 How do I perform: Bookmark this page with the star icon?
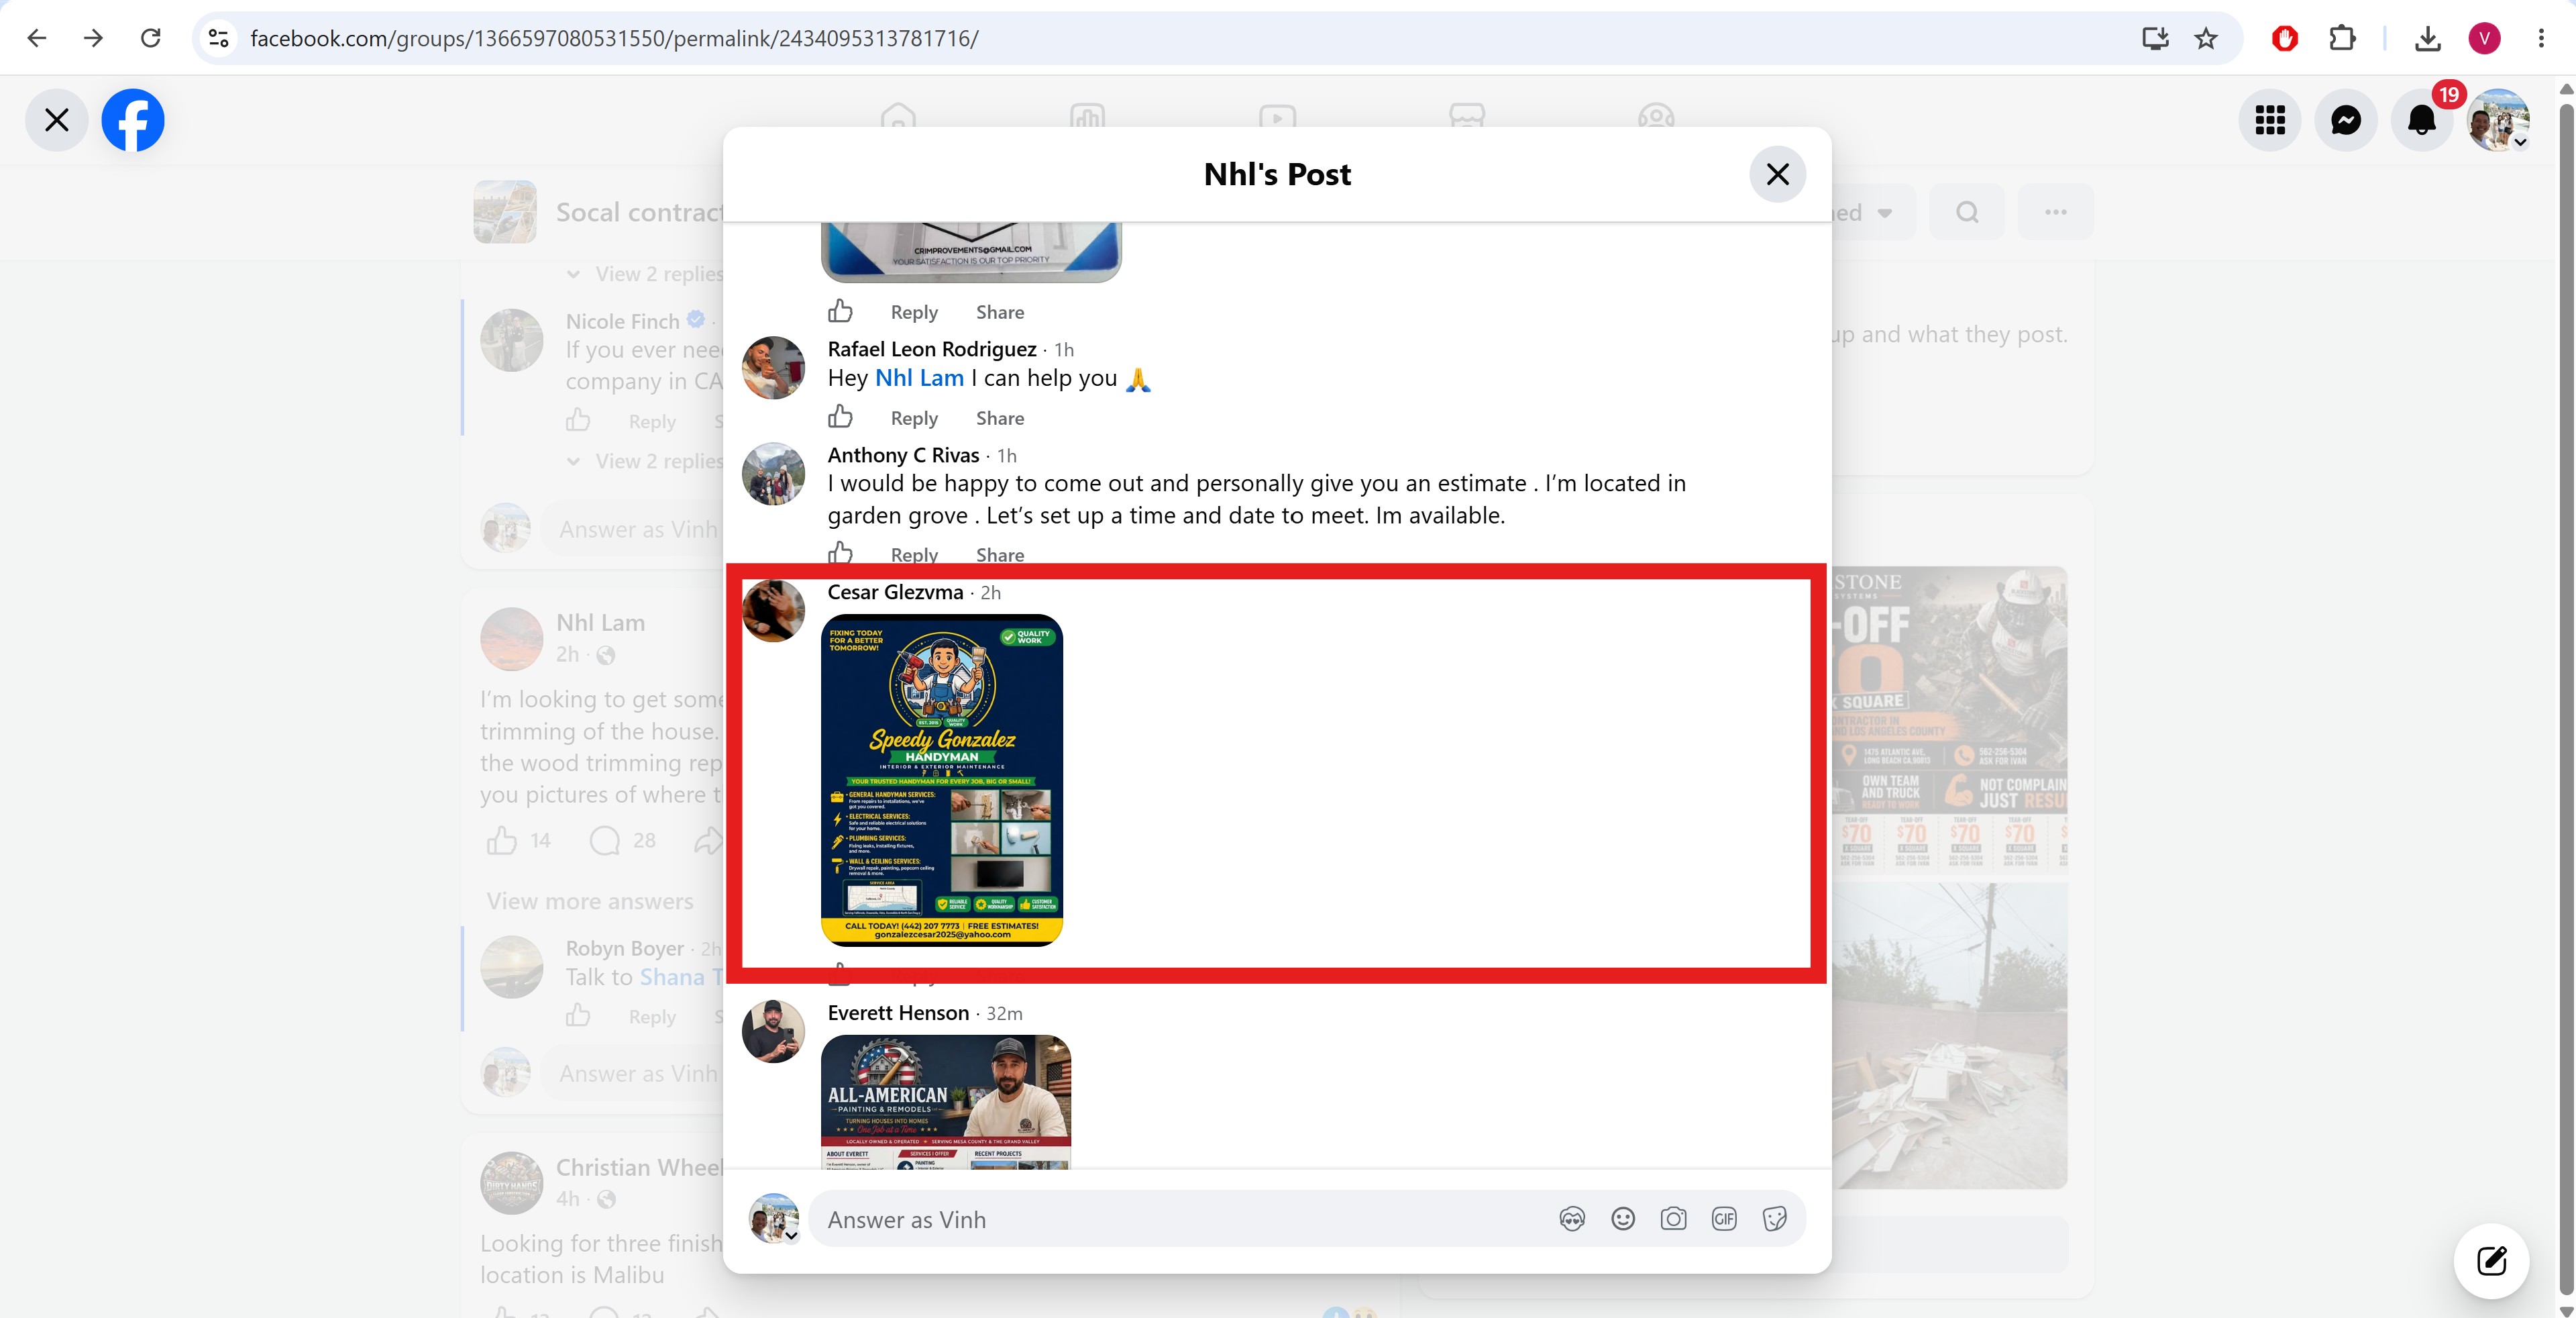pyautogui.click(x=2206, y=38)
